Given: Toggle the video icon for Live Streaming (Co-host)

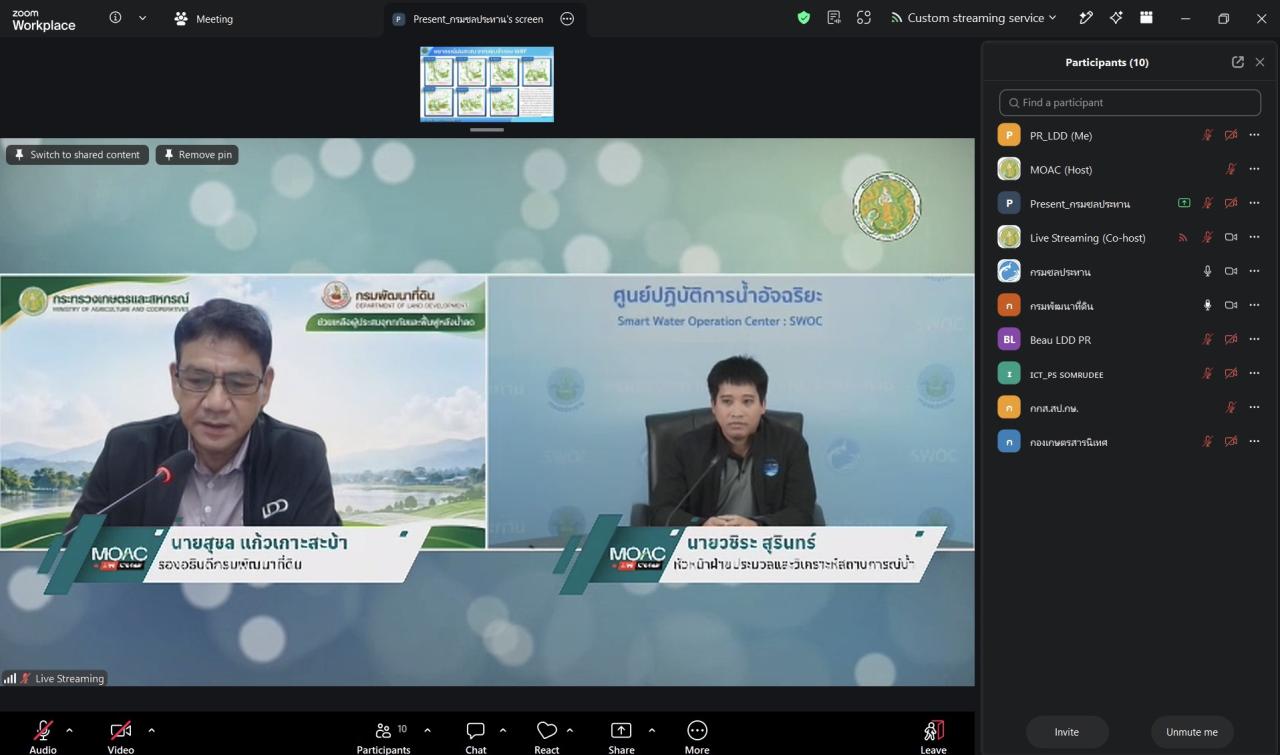Looking at the screenshot, I should pos(1231,237).
